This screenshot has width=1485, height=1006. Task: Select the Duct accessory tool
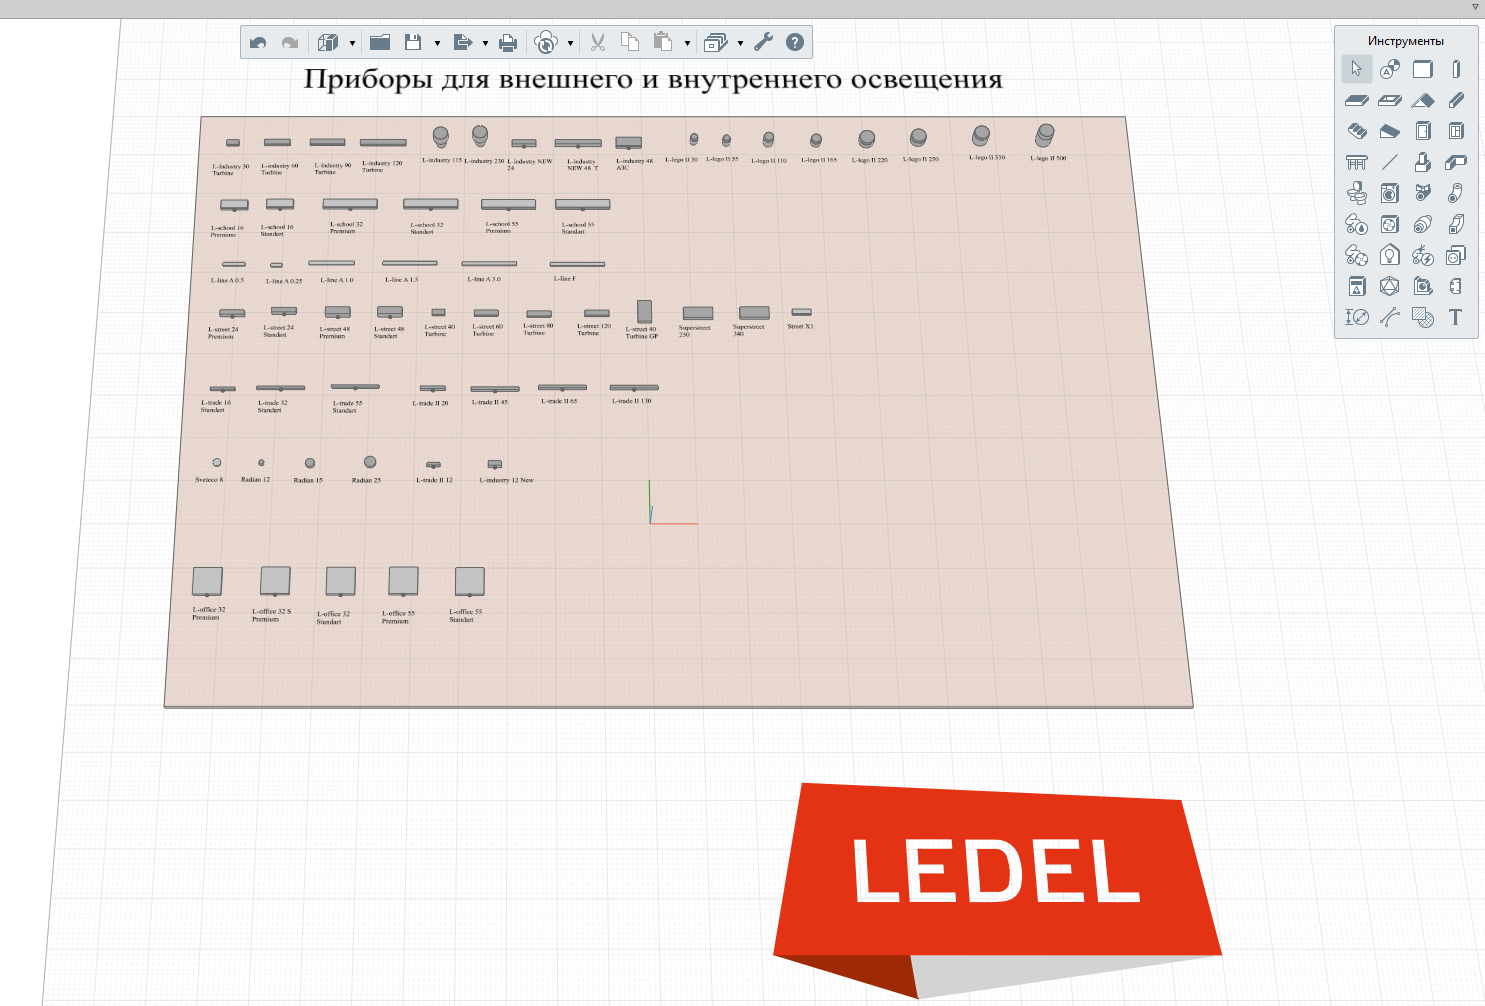click(x=1423, y=224)
